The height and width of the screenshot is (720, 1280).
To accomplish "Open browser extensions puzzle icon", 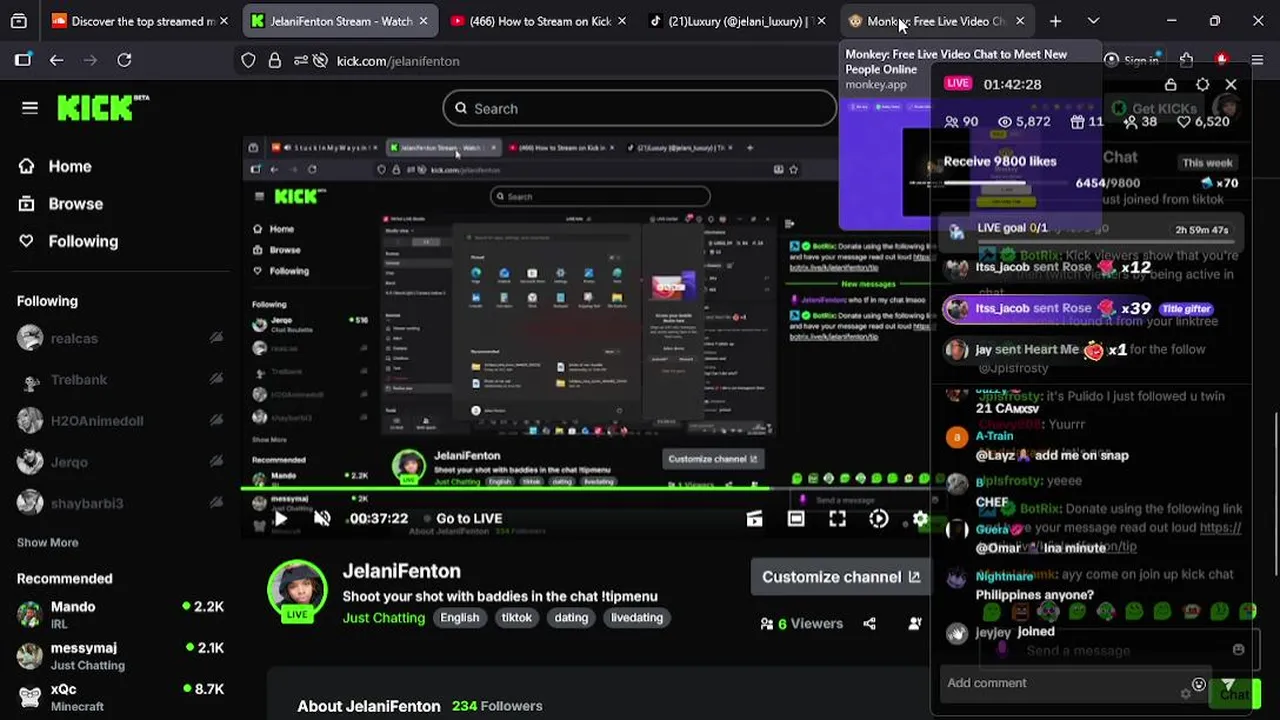I will (x=1186, y=61).
